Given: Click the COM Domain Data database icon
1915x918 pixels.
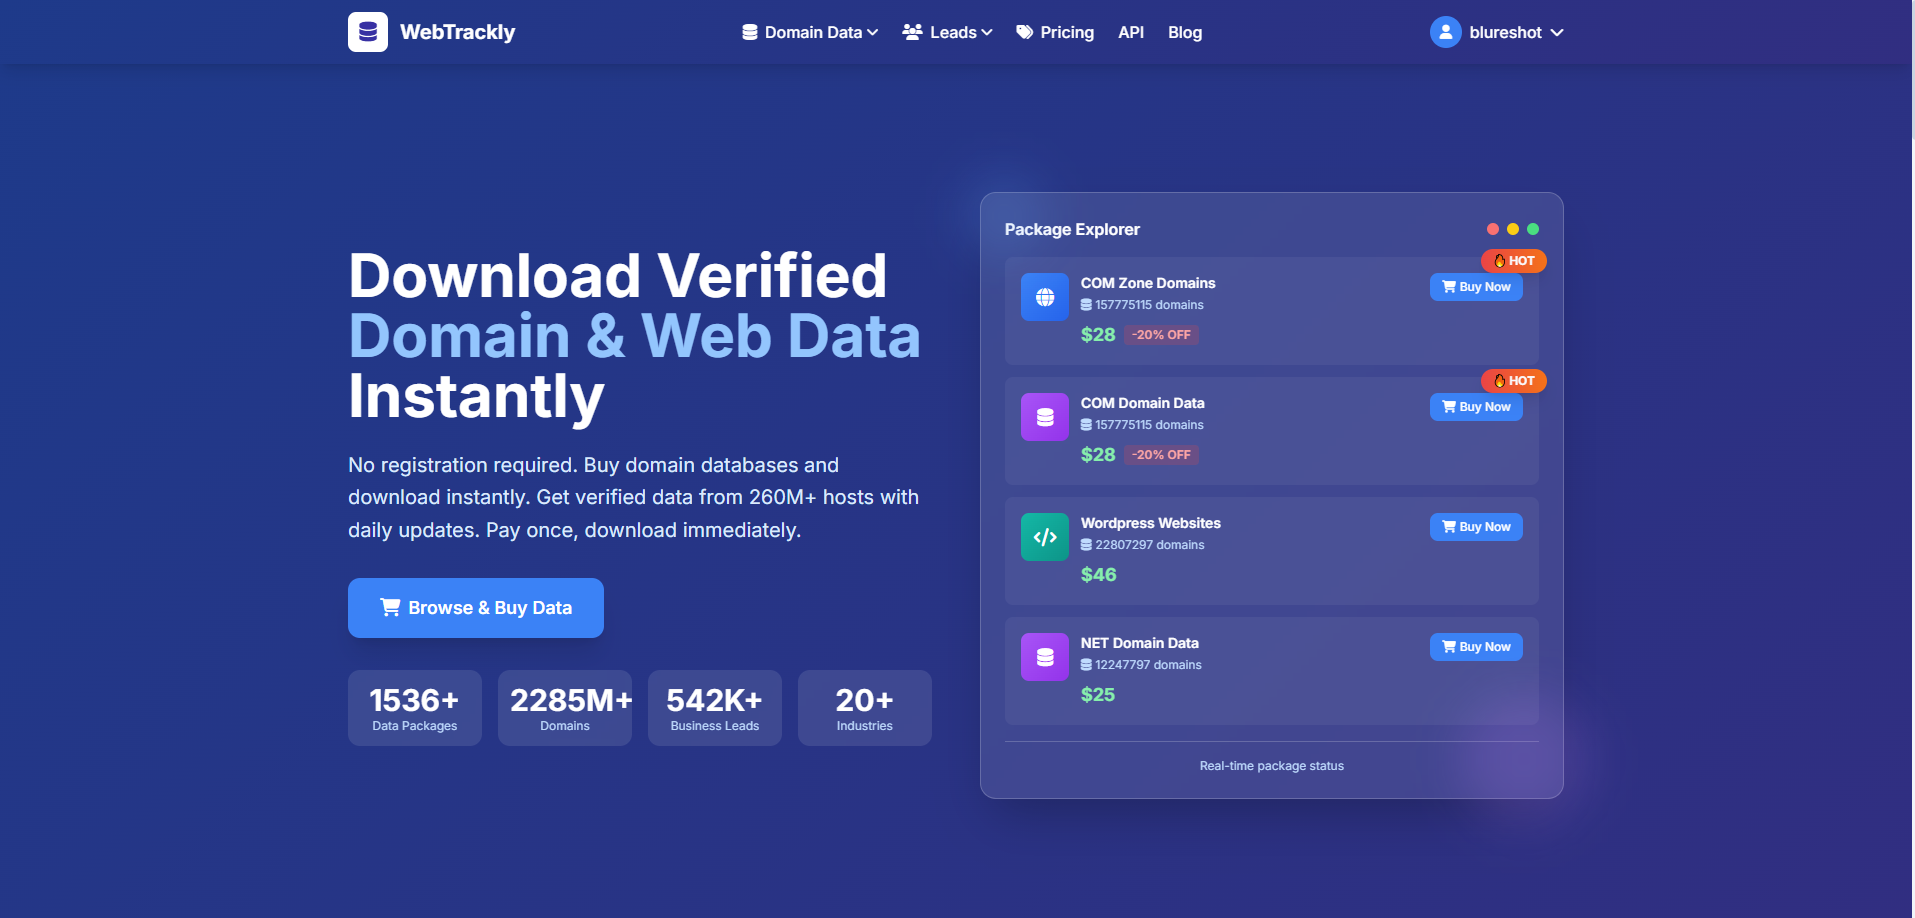Looking at the screenshot, I should pos(1044,416).
